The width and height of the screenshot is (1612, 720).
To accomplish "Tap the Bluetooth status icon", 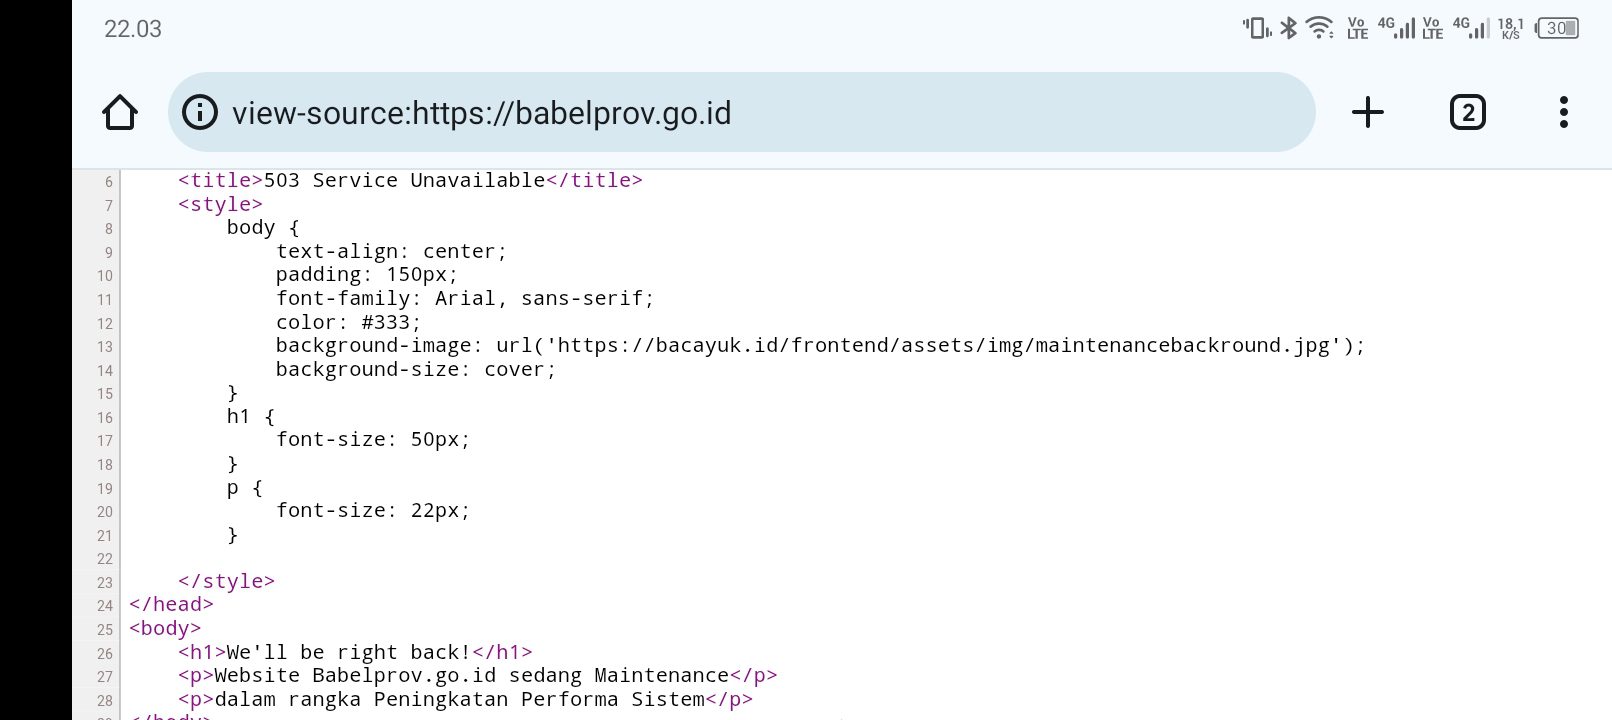I will click(x=1289, y=28).
